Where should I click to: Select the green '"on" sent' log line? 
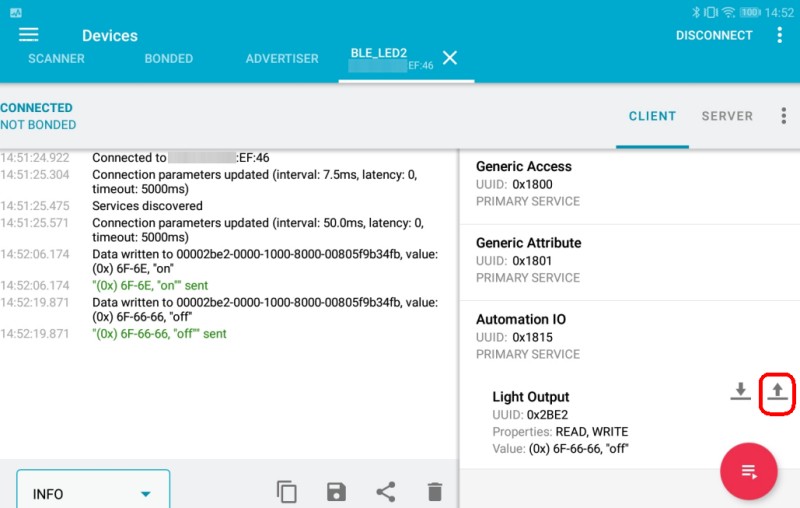[x=150, y=286]
